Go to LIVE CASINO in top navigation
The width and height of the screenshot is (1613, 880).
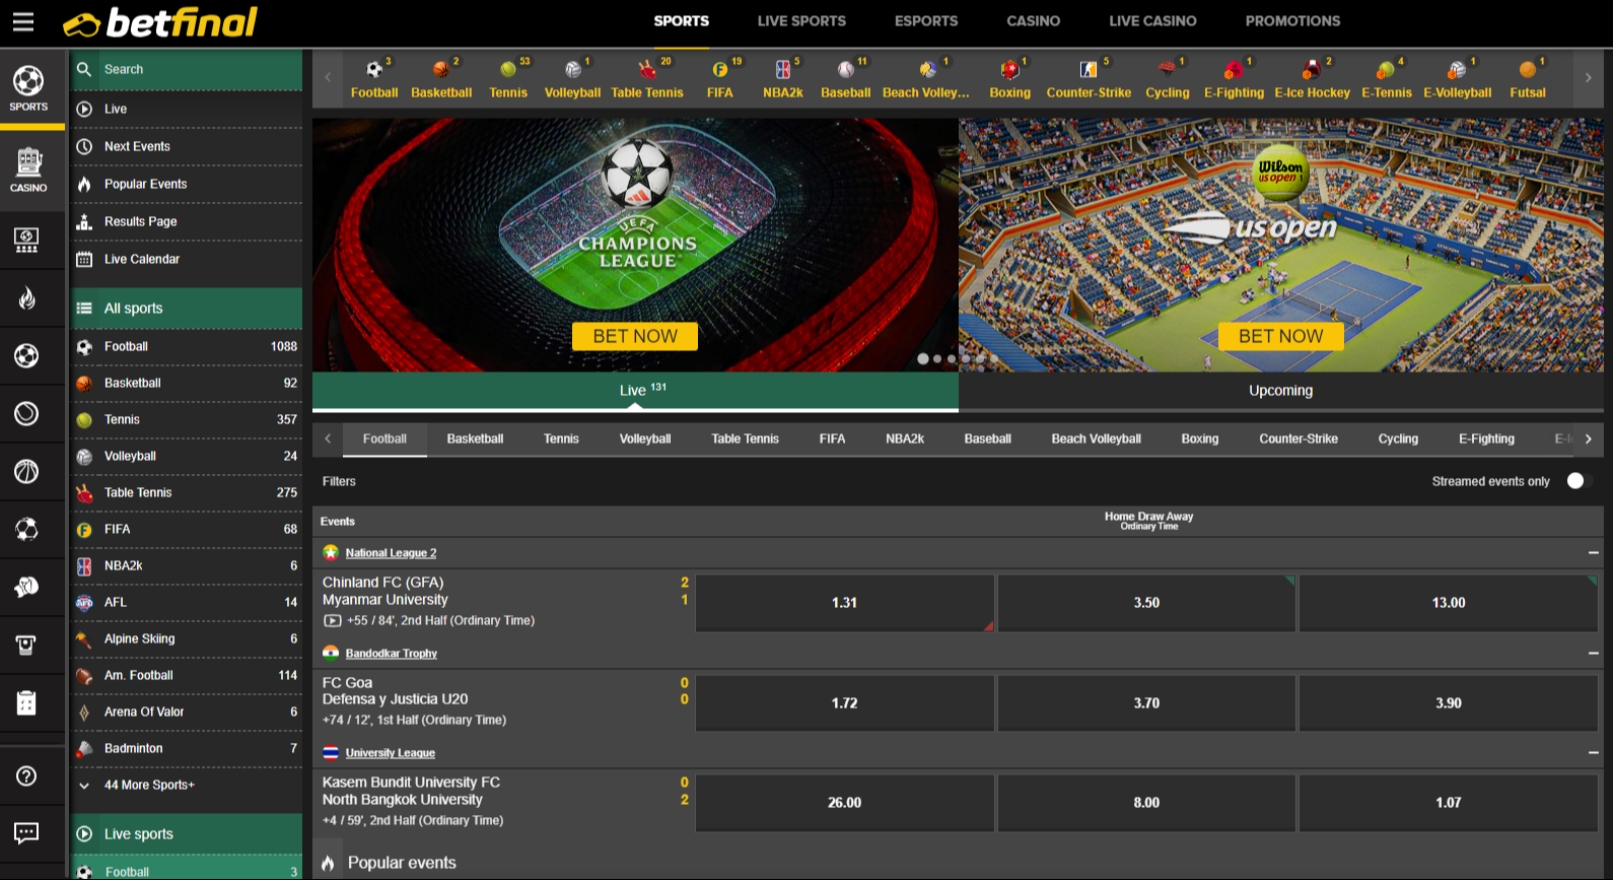point(1152,21)
